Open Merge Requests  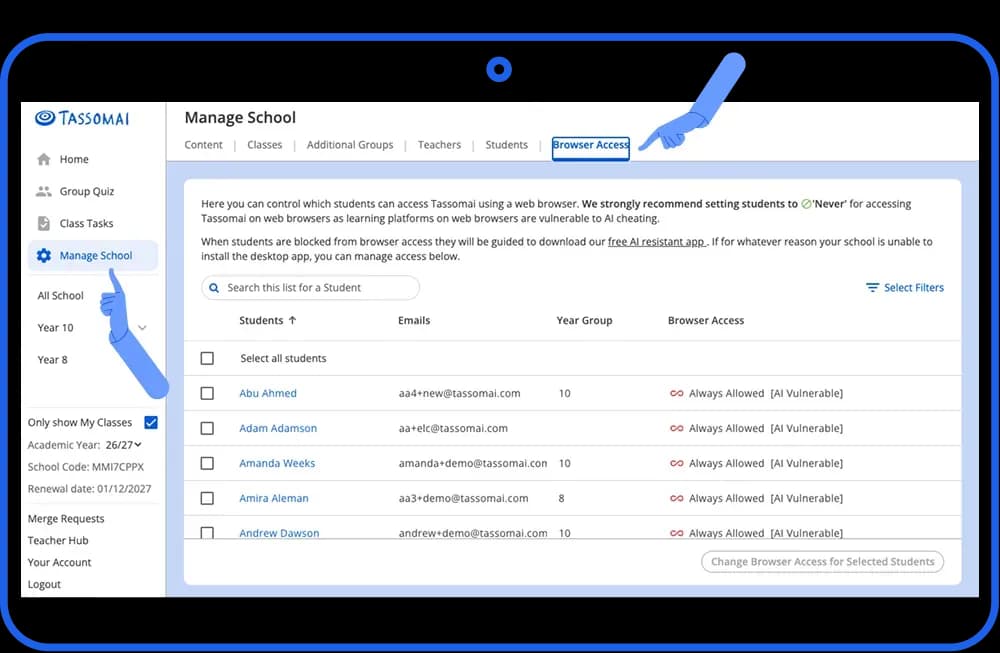click(x=66, y=519)
